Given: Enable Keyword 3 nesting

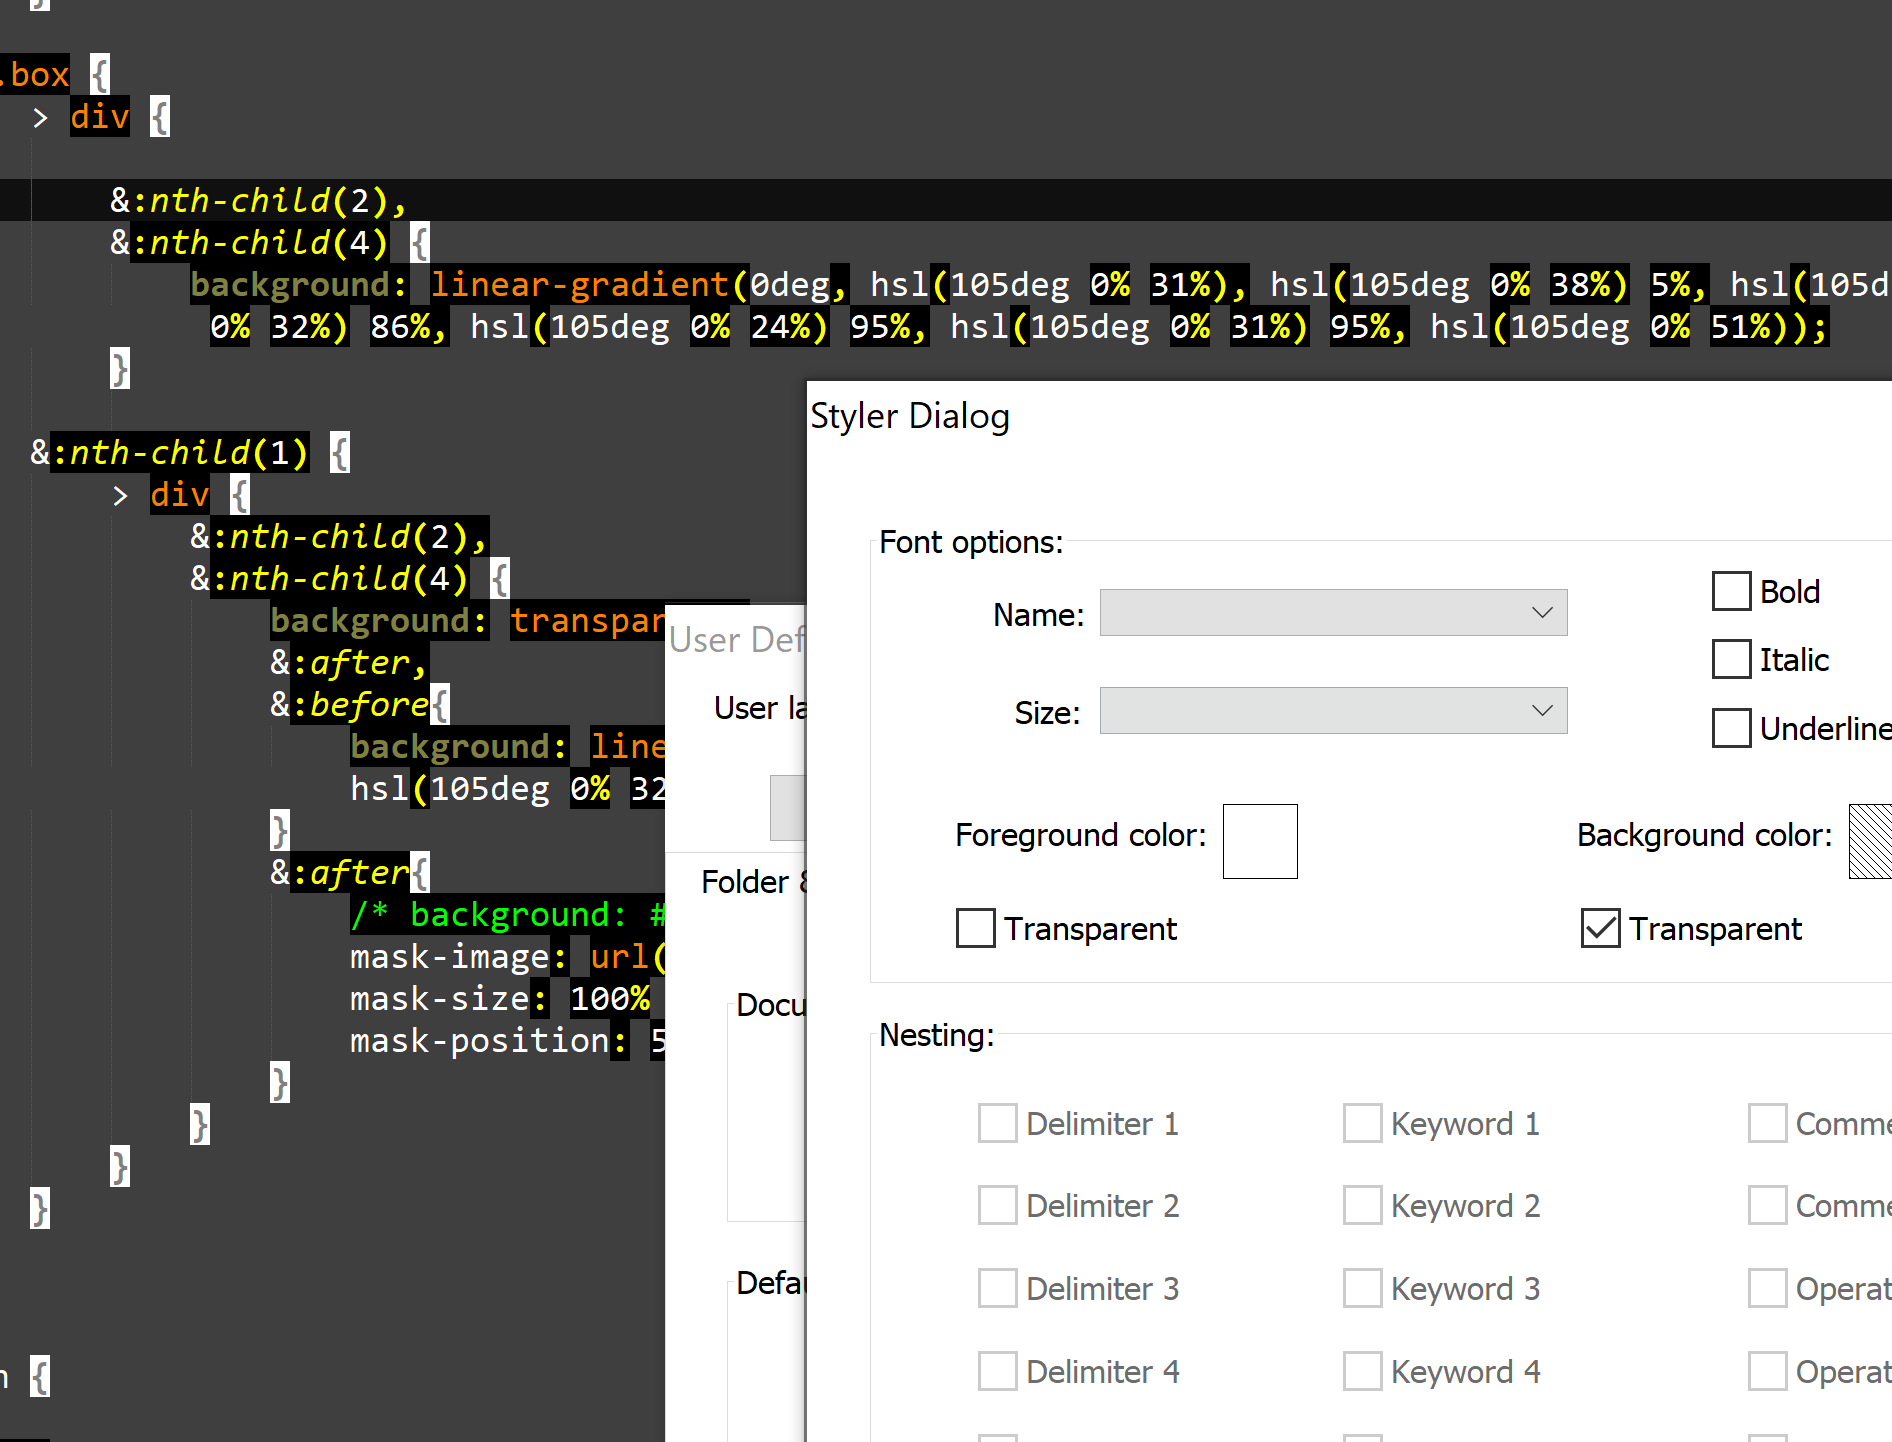Looking at the screenshot, I should point(1362,1288).
